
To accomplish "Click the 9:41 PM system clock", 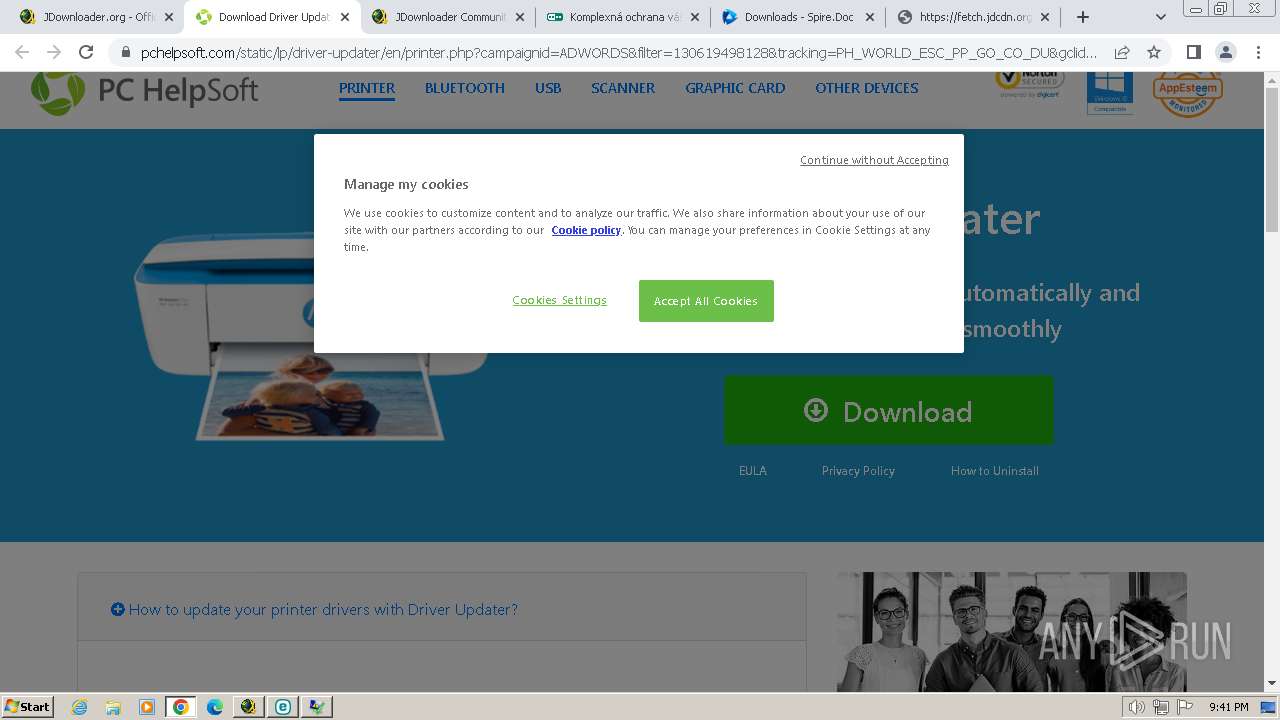I will coord(1228,707).
